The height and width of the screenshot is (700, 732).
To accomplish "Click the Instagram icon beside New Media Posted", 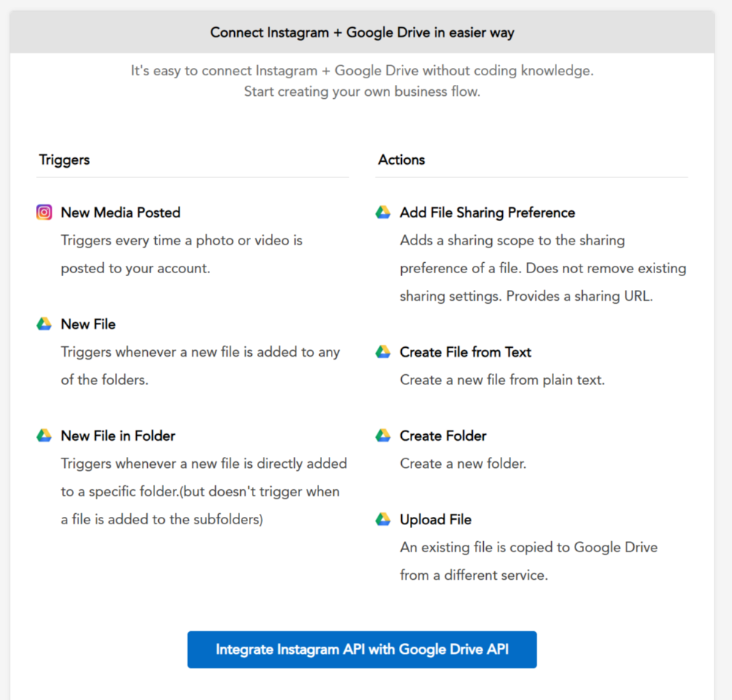I will pyautogui.click(x=44, y=212).
